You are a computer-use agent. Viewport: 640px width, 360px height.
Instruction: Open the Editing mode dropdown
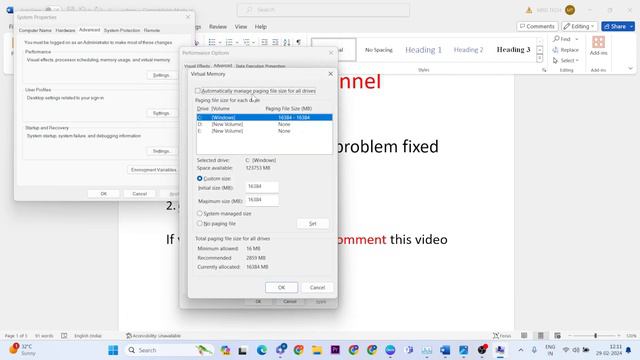click(579, 27)
